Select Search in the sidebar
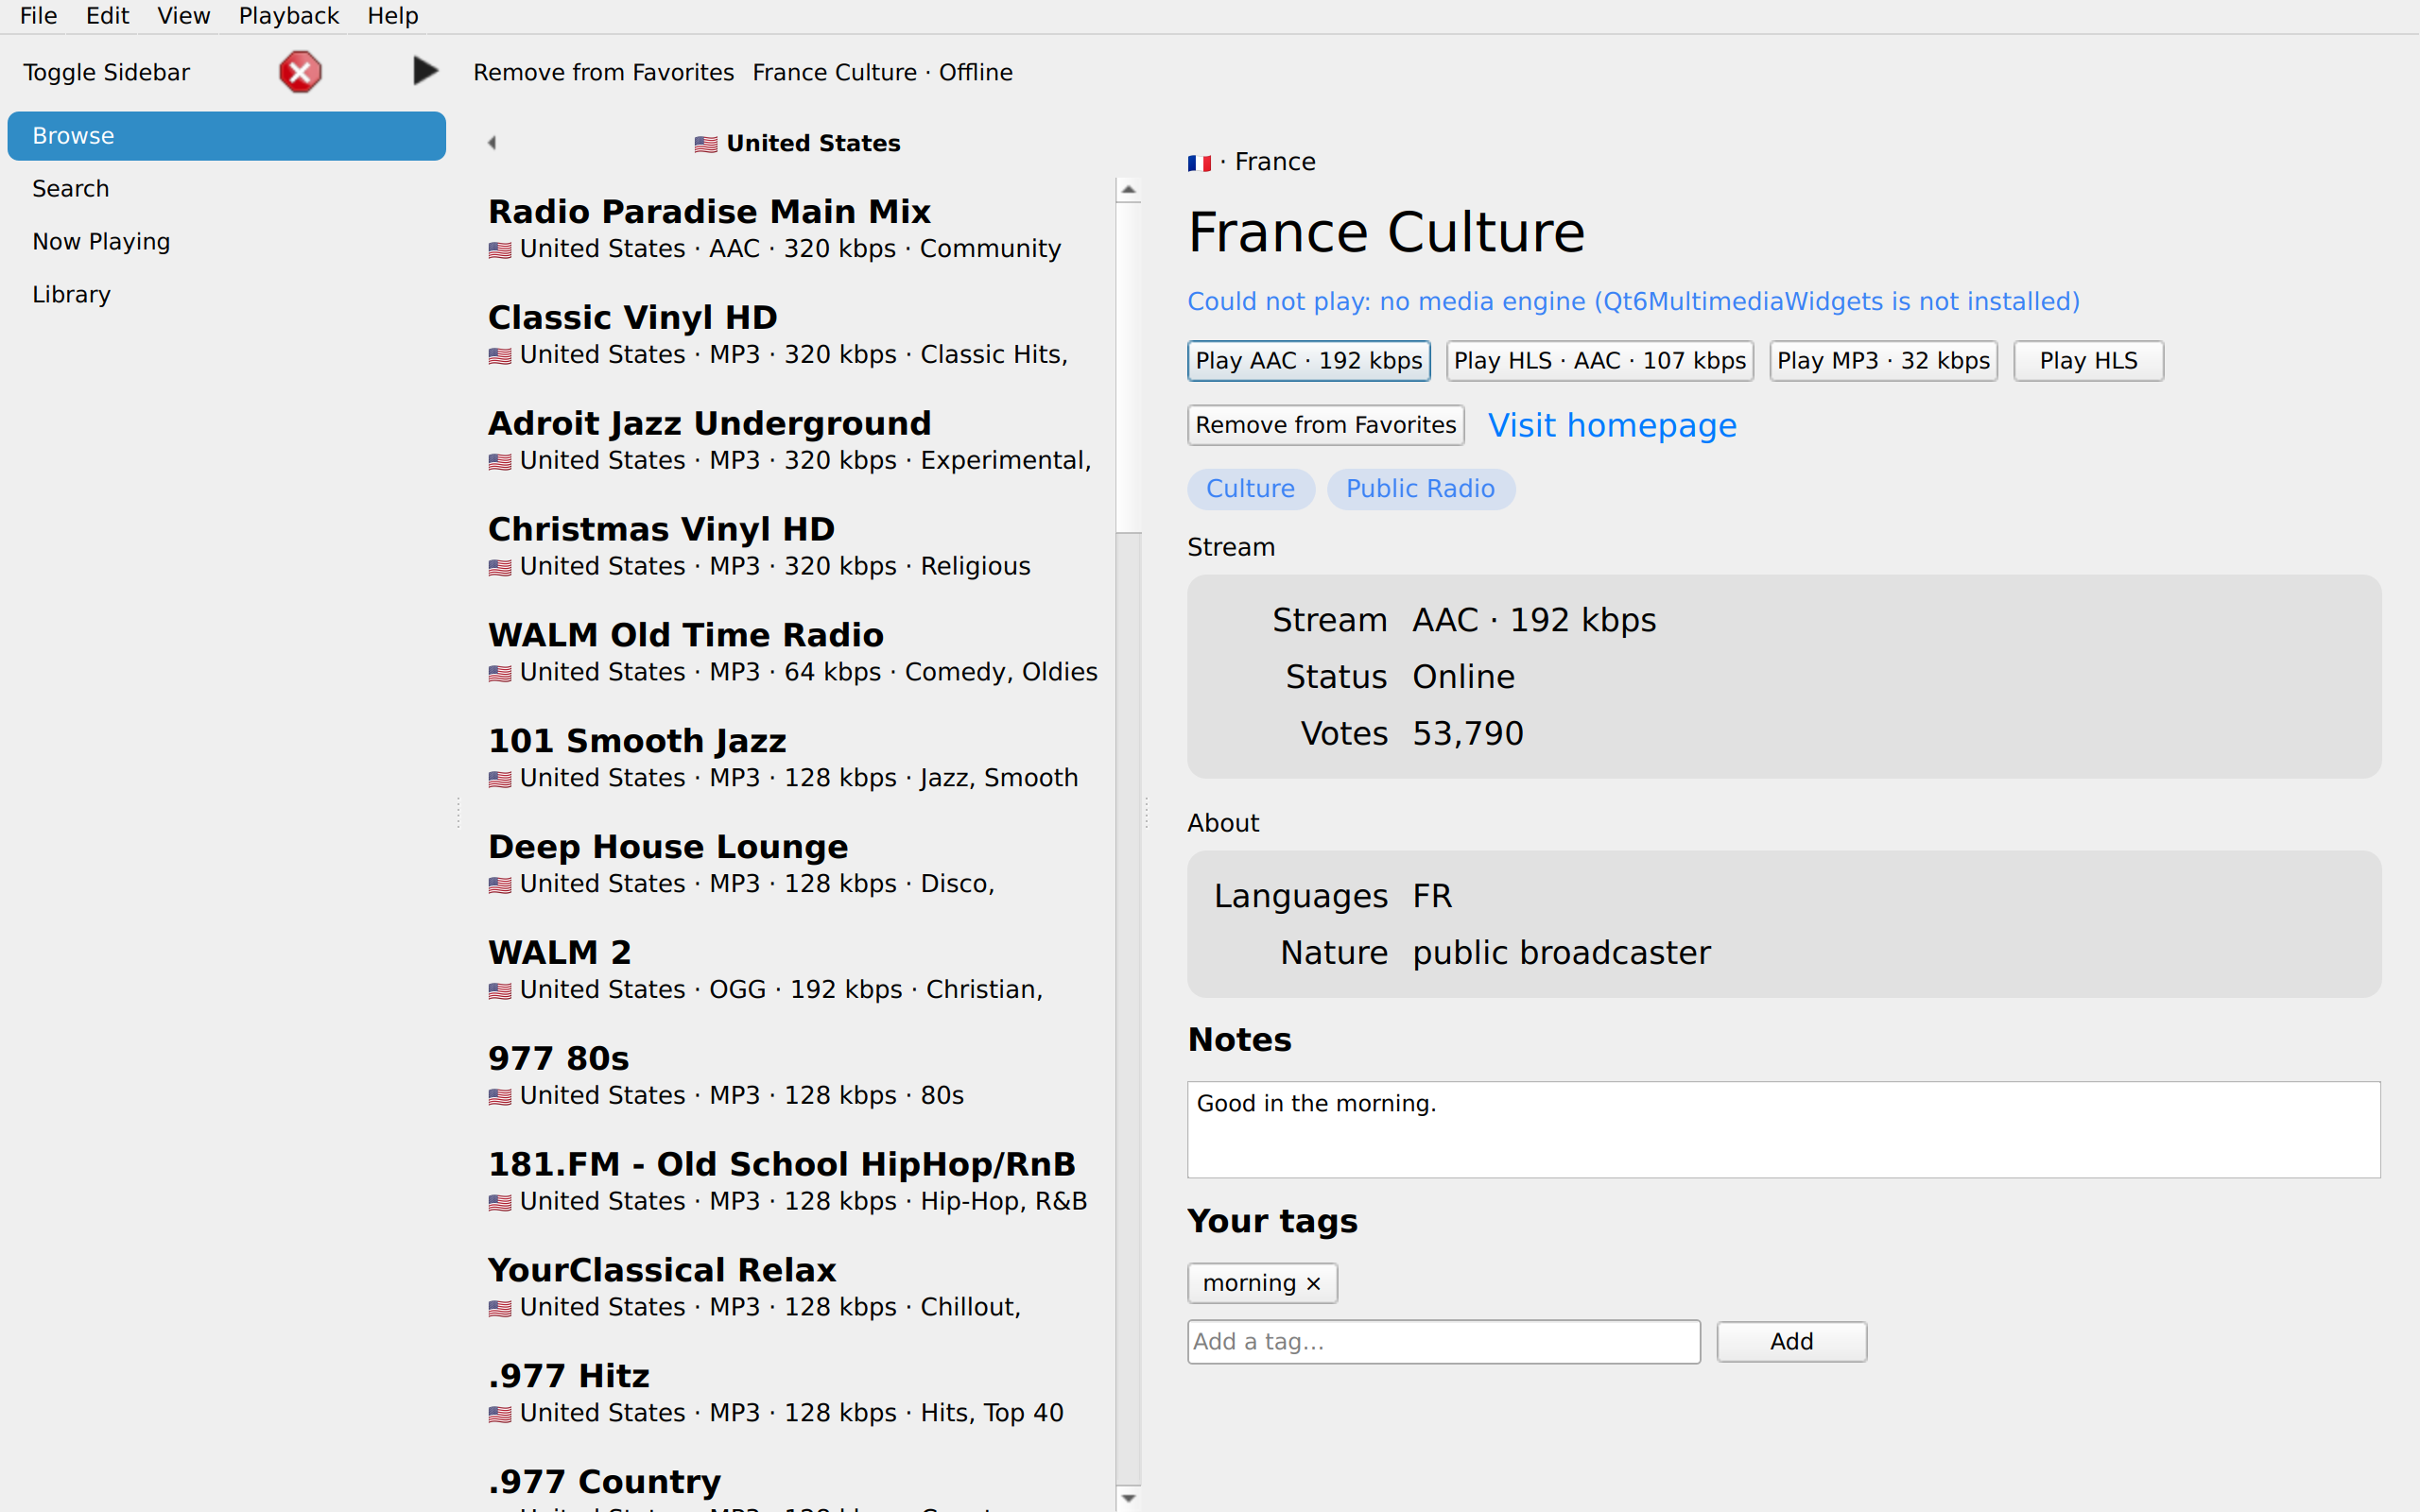2420x1512 pixels. coord(227,189)
